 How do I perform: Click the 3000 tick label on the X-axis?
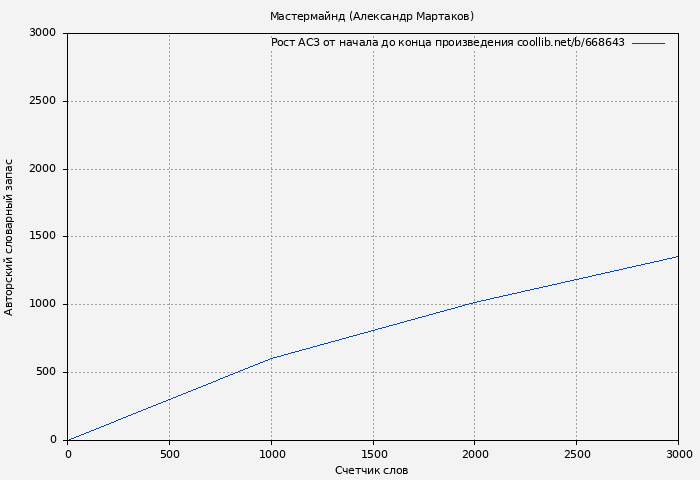[x=678, y=454]
